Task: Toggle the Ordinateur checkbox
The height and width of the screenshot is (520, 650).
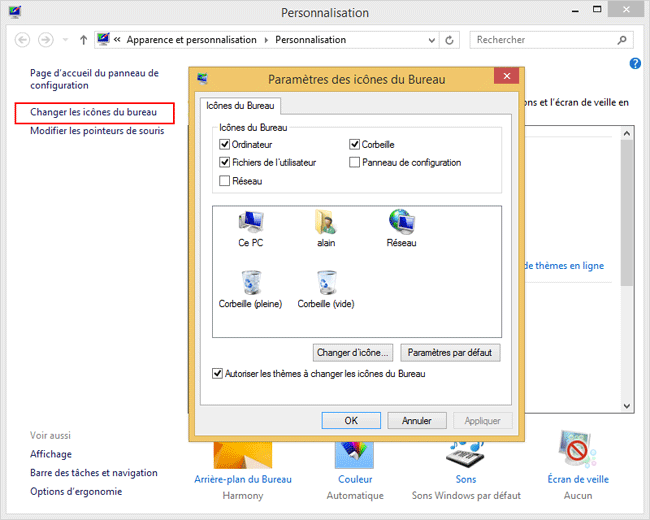Action: point(224,144)
